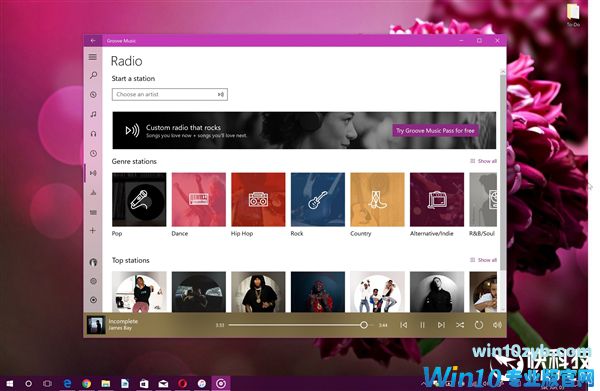Pause the current song
This screenshot has height=391, width=600.
(422, 325)
